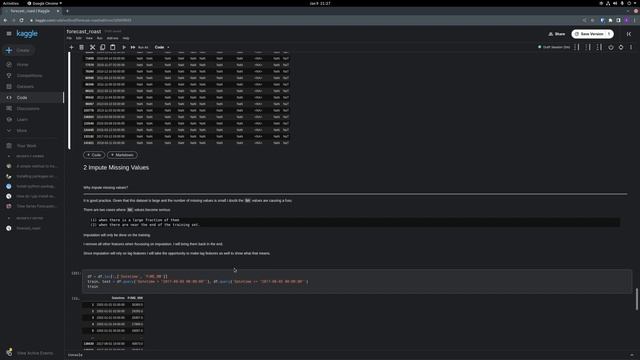Viewport: 640px width, 360px height.
Task: Click the forecast_roast notebook title
Action: 84,31
